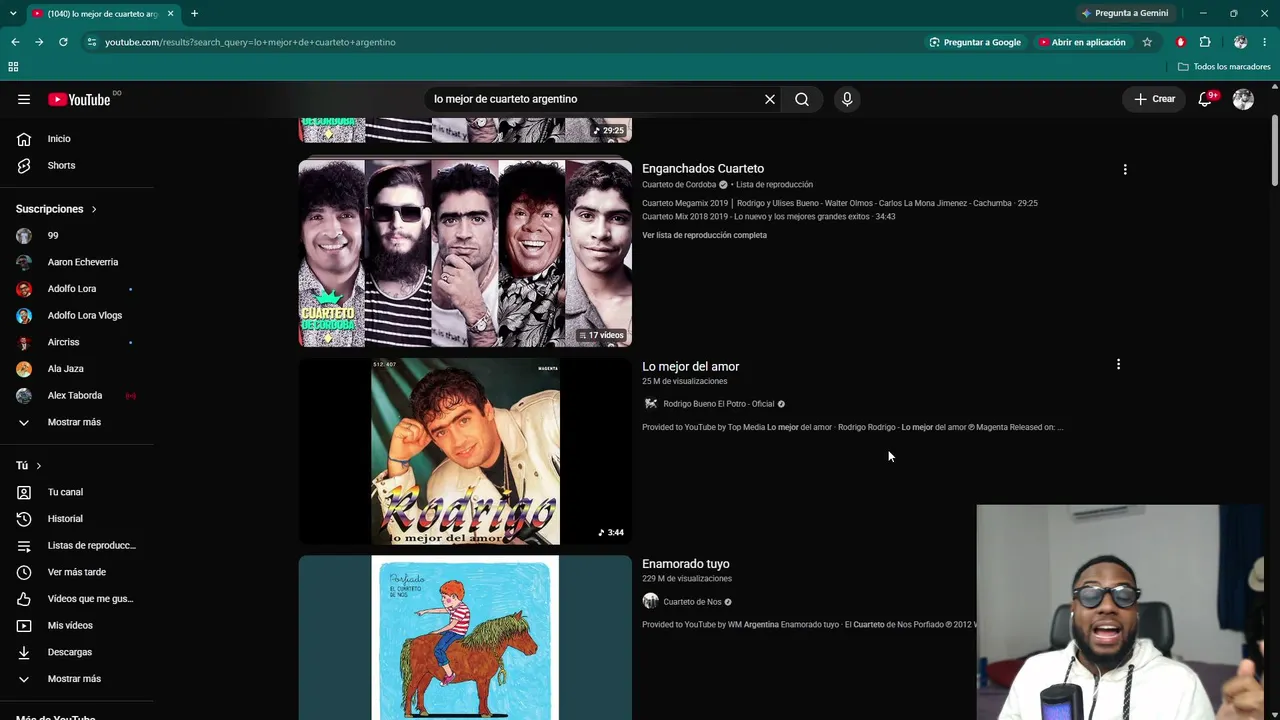Open more options for Enganchados Cuarteto
The width and height of the screenshot is (1280, 720).
tap(1125, 170)
